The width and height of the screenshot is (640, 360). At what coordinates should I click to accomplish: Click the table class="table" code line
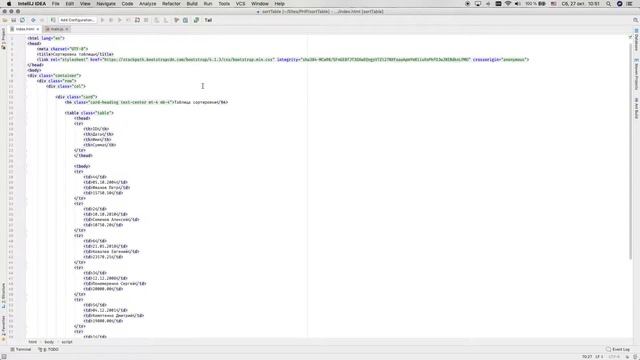click(89, 113)
